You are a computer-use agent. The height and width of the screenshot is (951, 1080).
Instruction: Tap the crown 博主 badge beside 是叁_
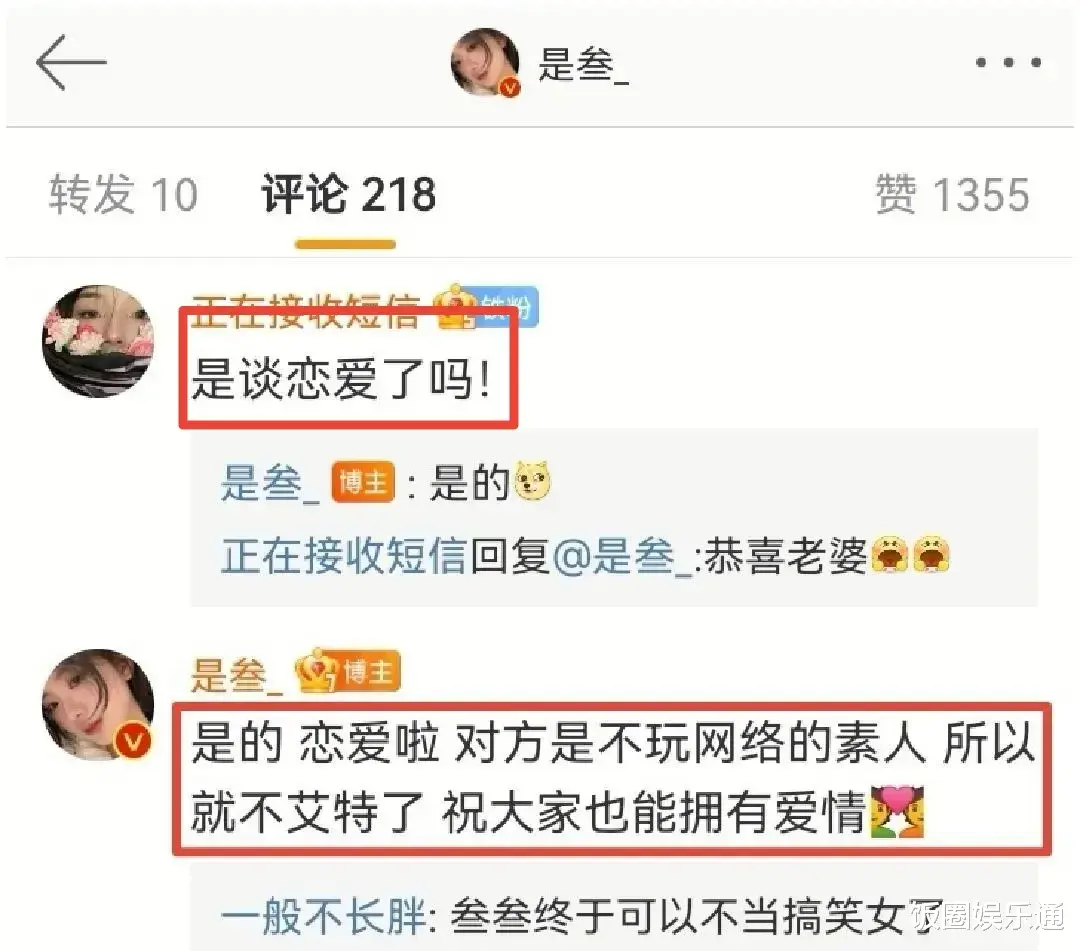click(x=348, y=671)
